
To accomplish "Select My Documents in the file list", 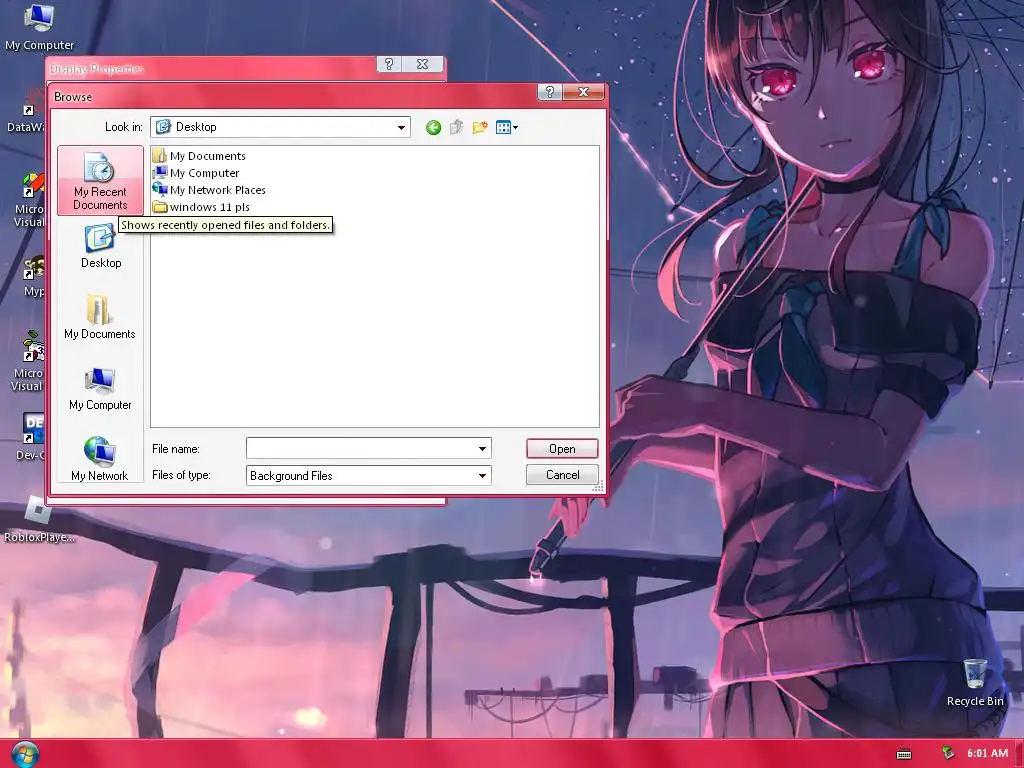I will tap(199, 155).
